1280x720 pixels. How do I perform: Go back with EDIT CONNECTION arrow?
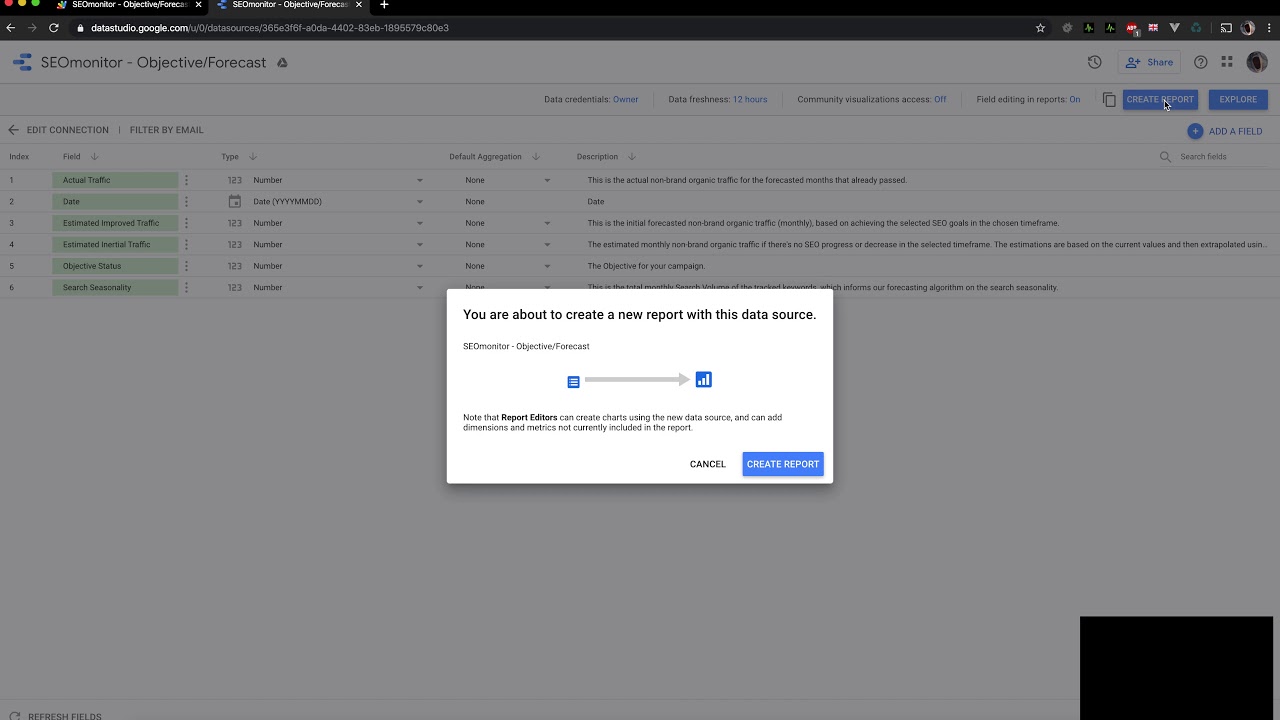[13, 130]
